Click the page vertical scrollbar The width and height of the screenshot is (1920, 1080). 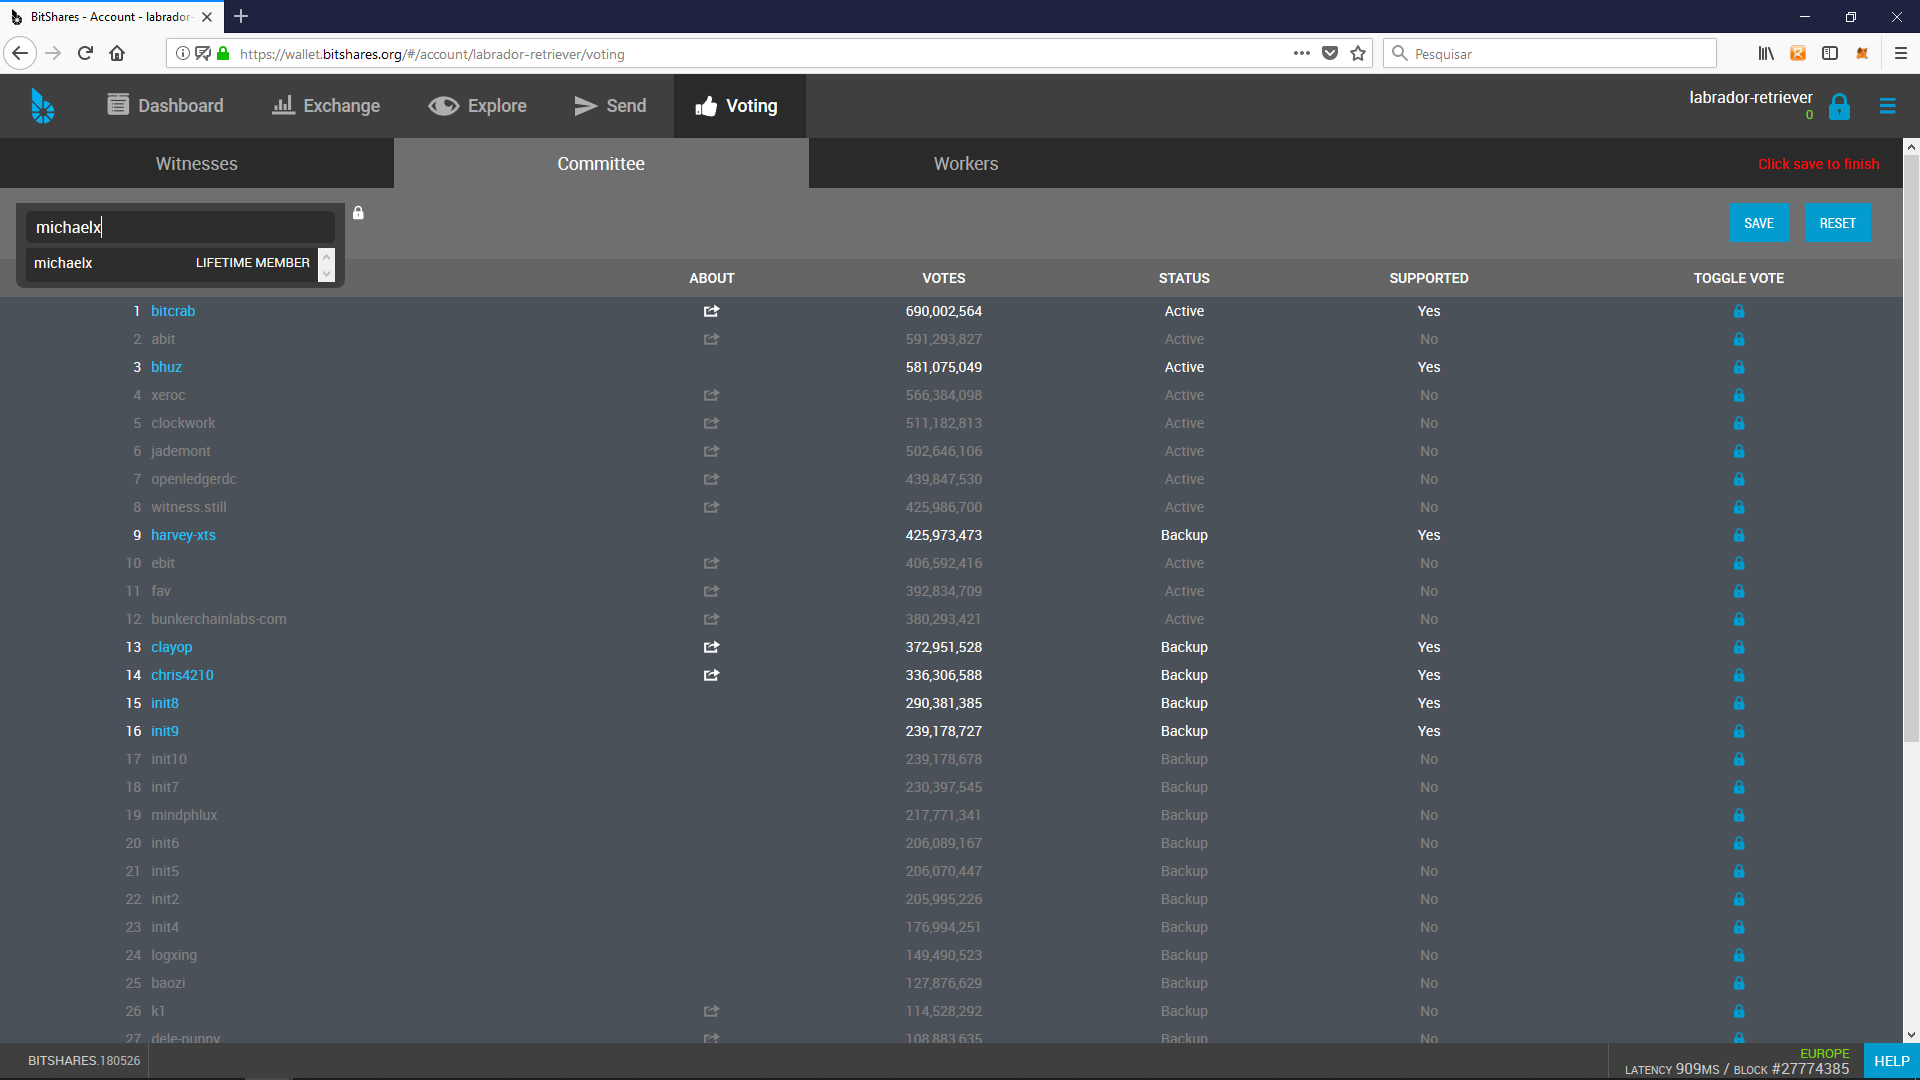[1911, 450]
